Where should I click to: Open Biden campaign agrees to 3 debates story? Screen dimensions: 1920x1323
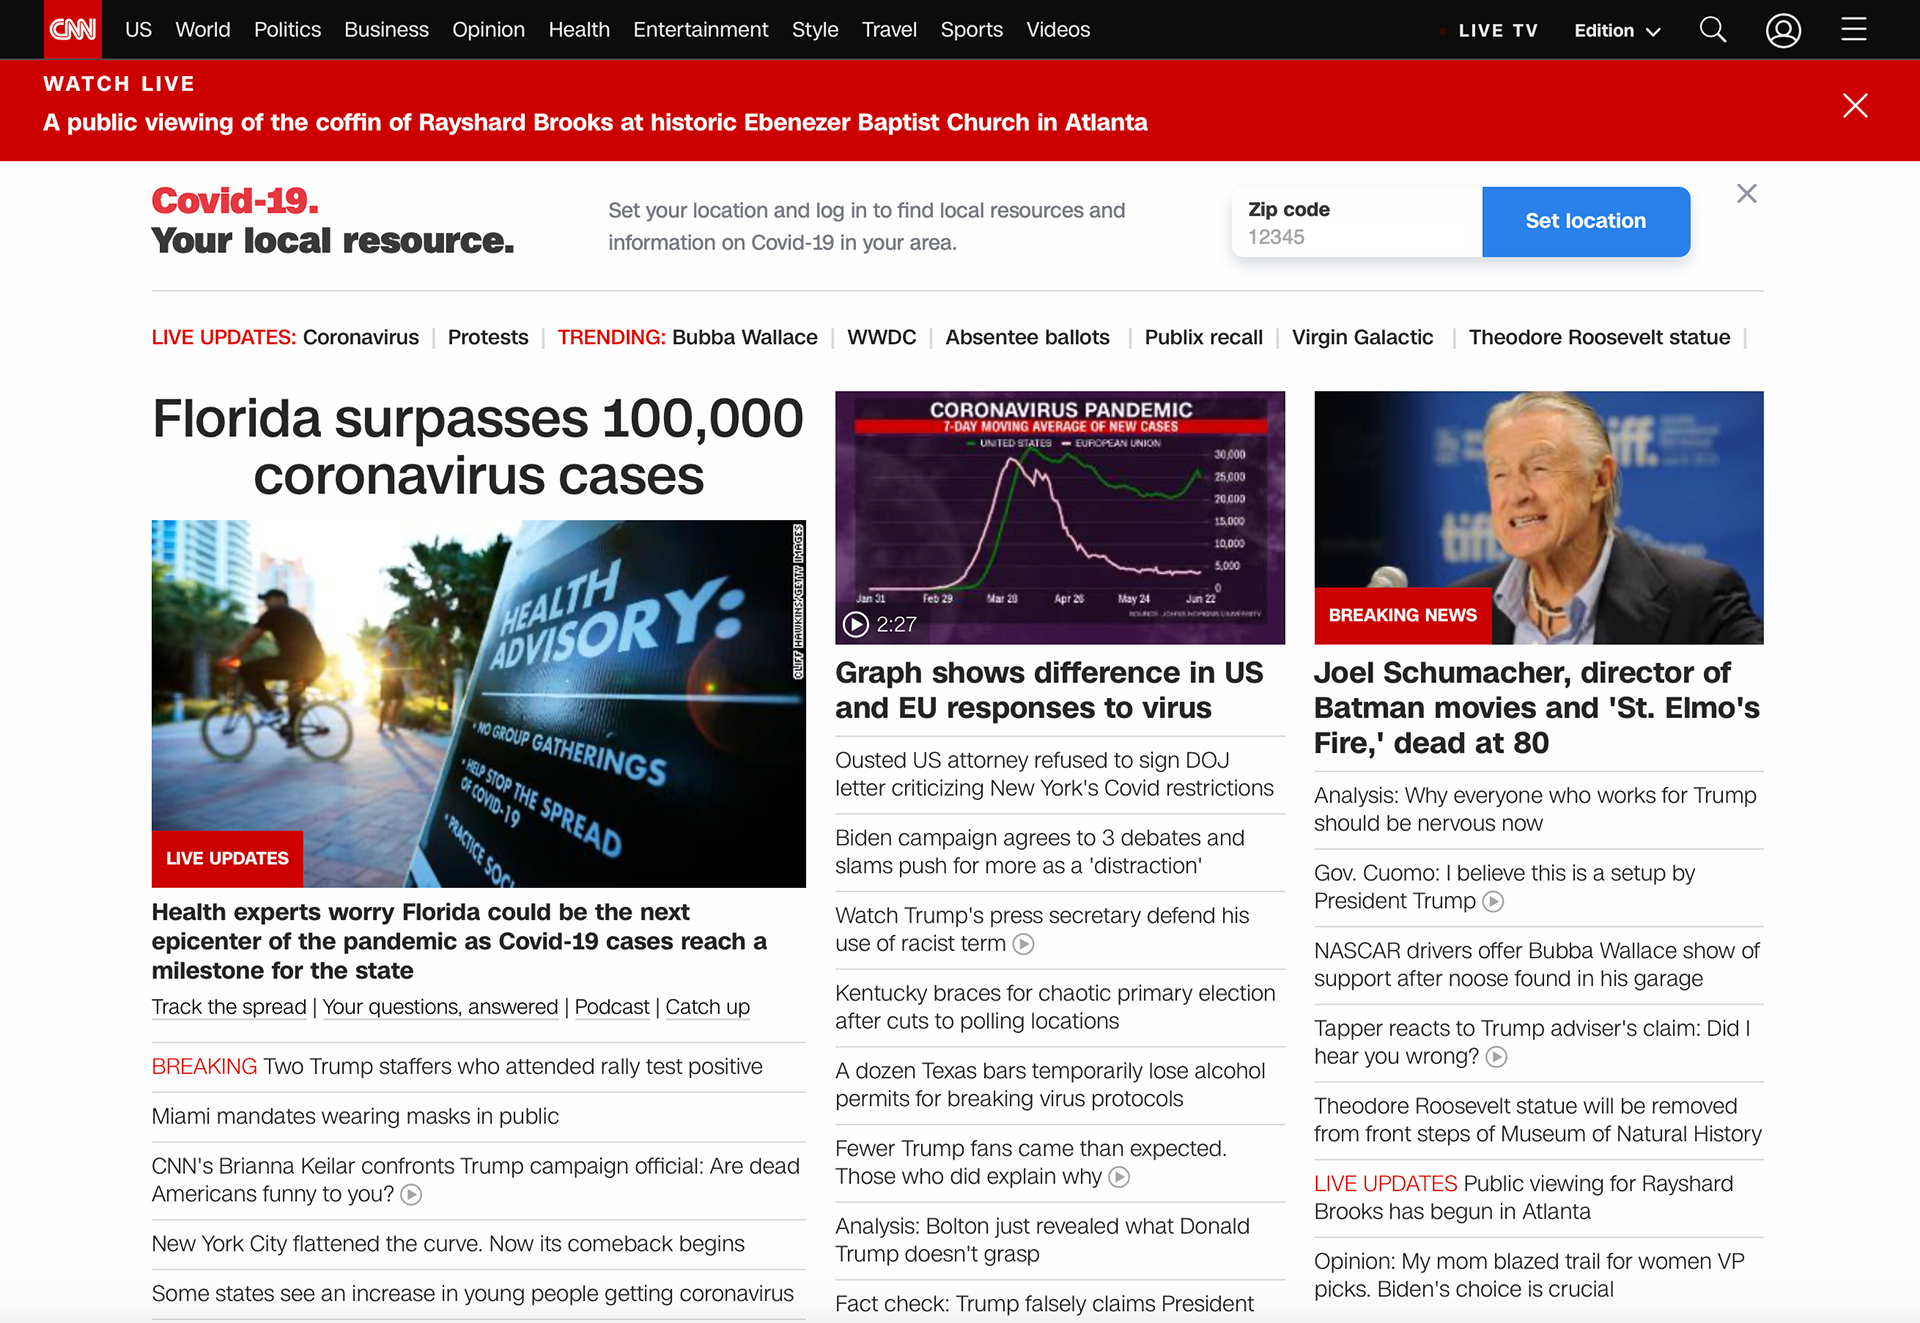(1040, 852)
